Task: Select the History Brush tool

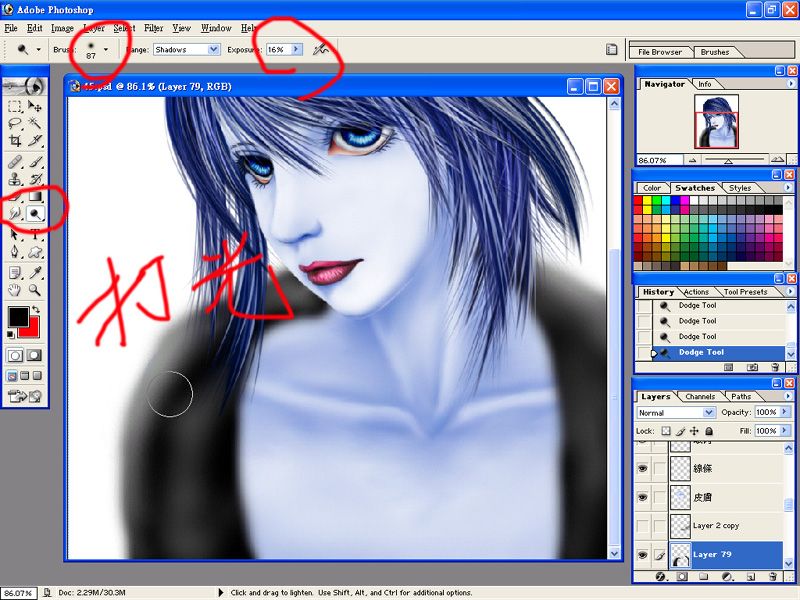Action: pos(35,179)
